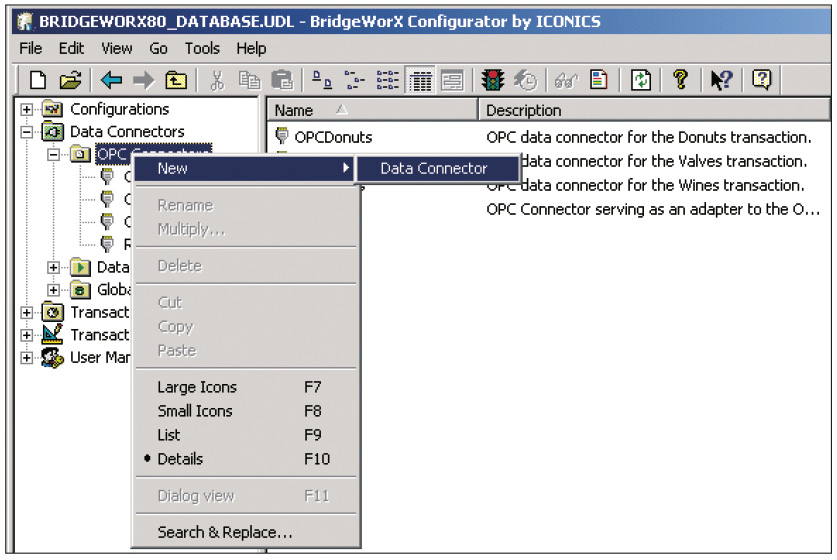Click the What's This pointer help icon
This screenshot has width=837, height=560.
point(721,81)
